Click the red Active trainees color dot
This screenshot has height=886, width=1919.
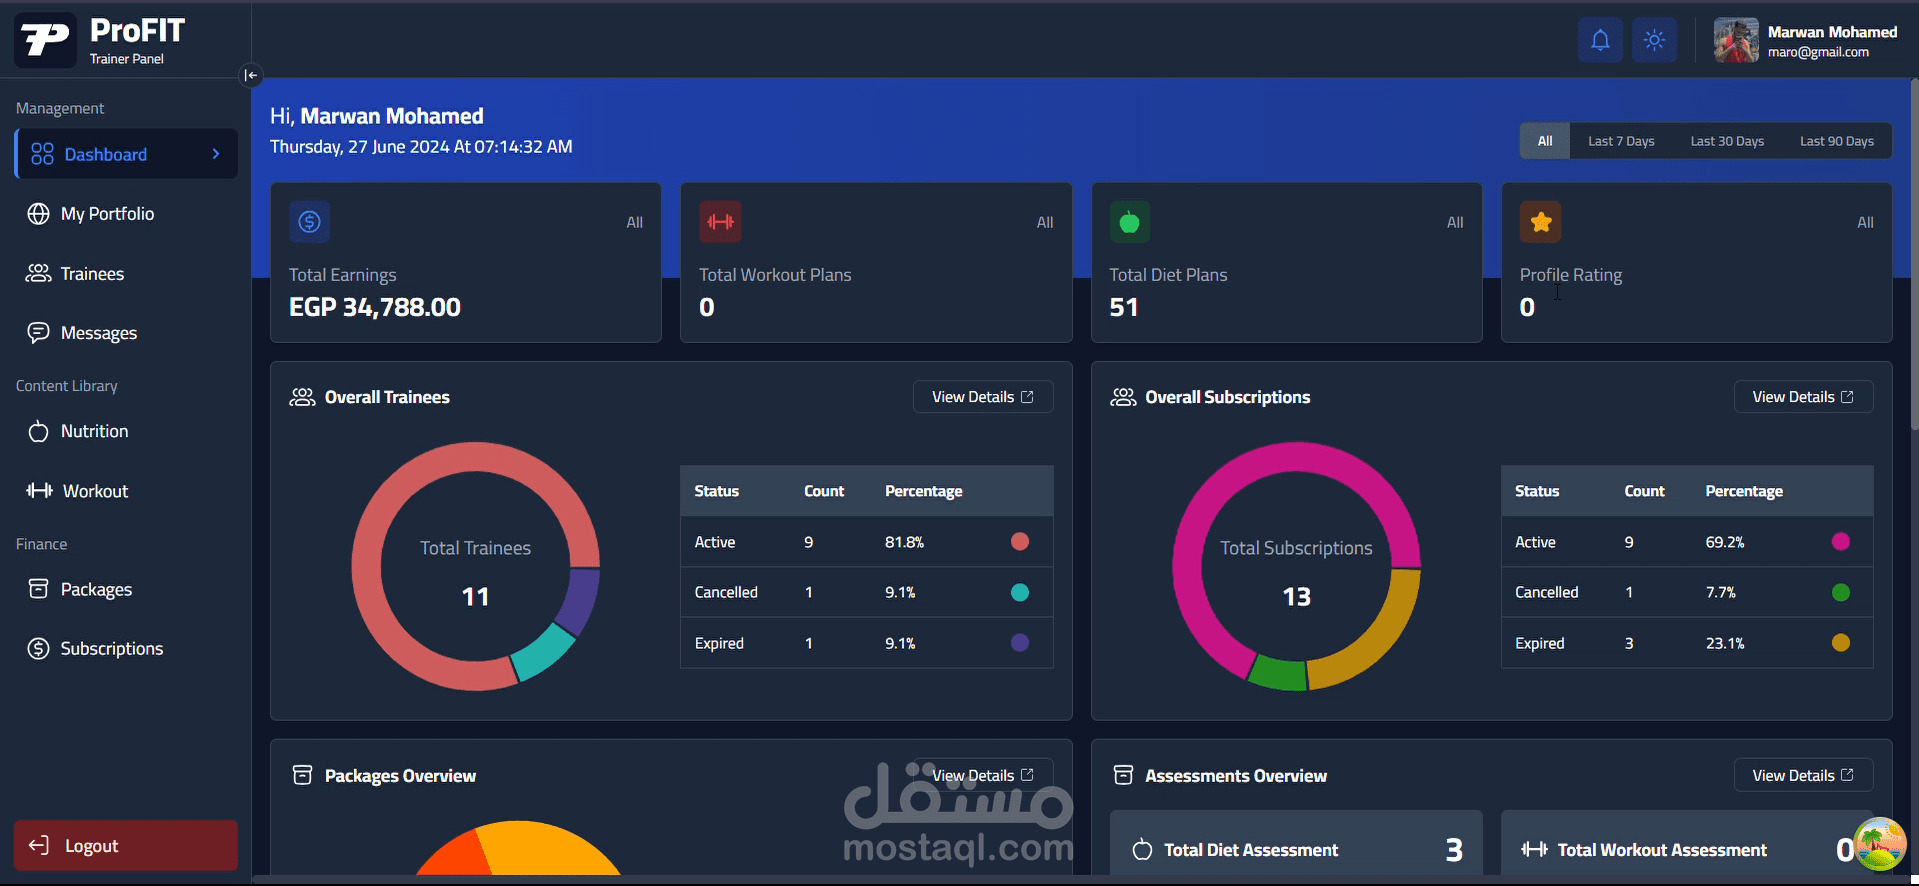tap(1020, 541)
